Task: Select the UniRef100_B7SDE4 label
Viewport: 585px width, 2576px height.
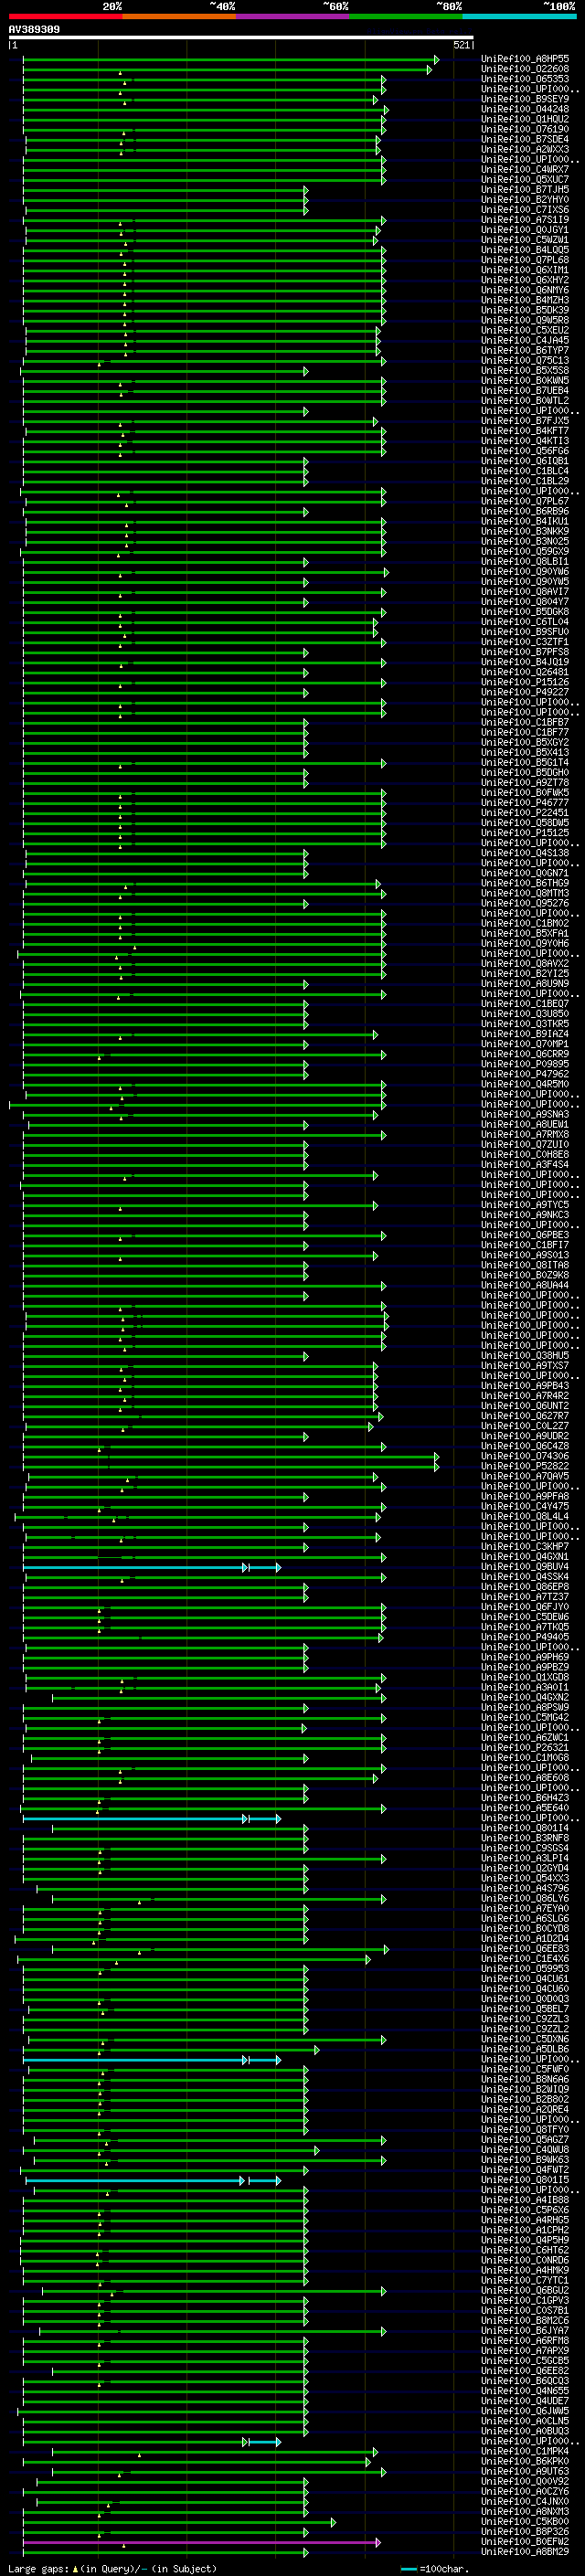Action: [x=524, y=139]
